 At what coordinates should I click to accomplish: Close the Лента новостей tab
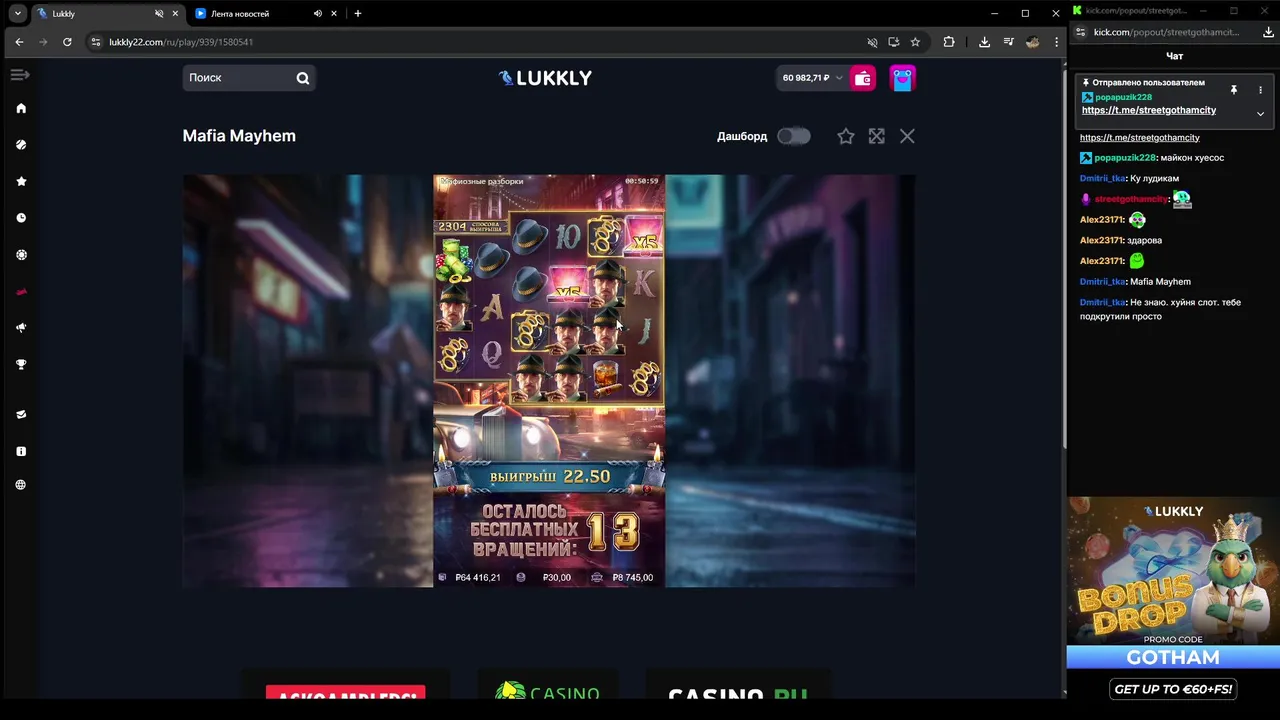tap(335, 13)
